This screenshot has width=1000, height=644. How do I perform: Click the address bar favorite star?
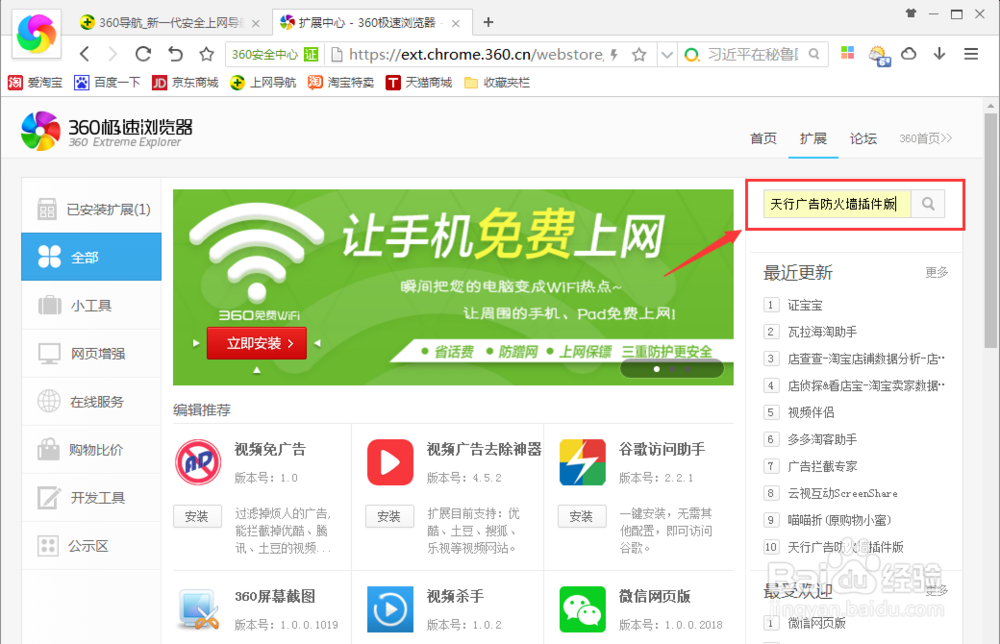click(x=639, y=55)
